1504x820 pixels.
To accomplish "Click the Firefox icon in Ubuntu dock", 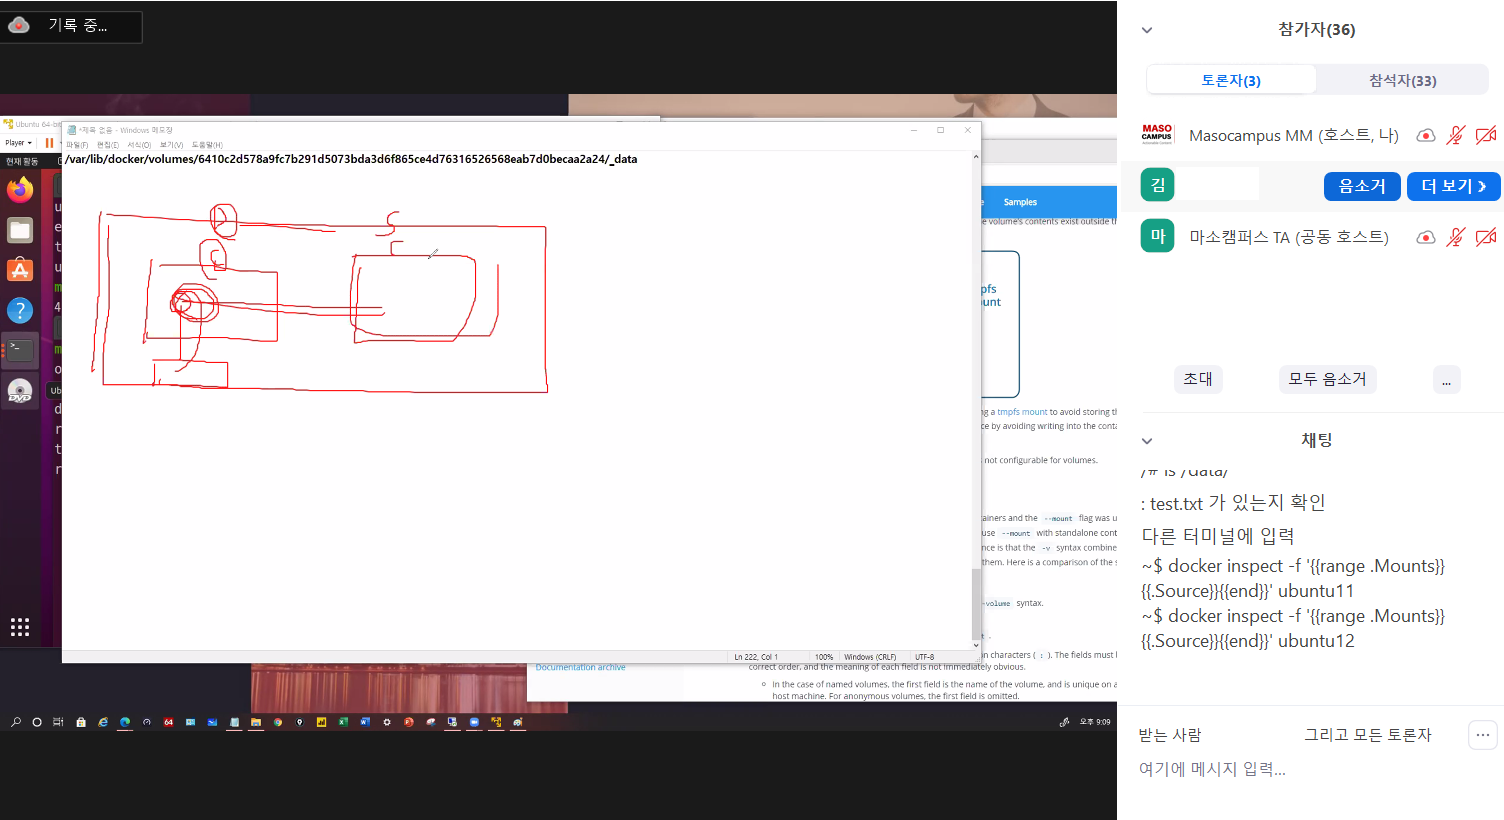I will (20, 190).
